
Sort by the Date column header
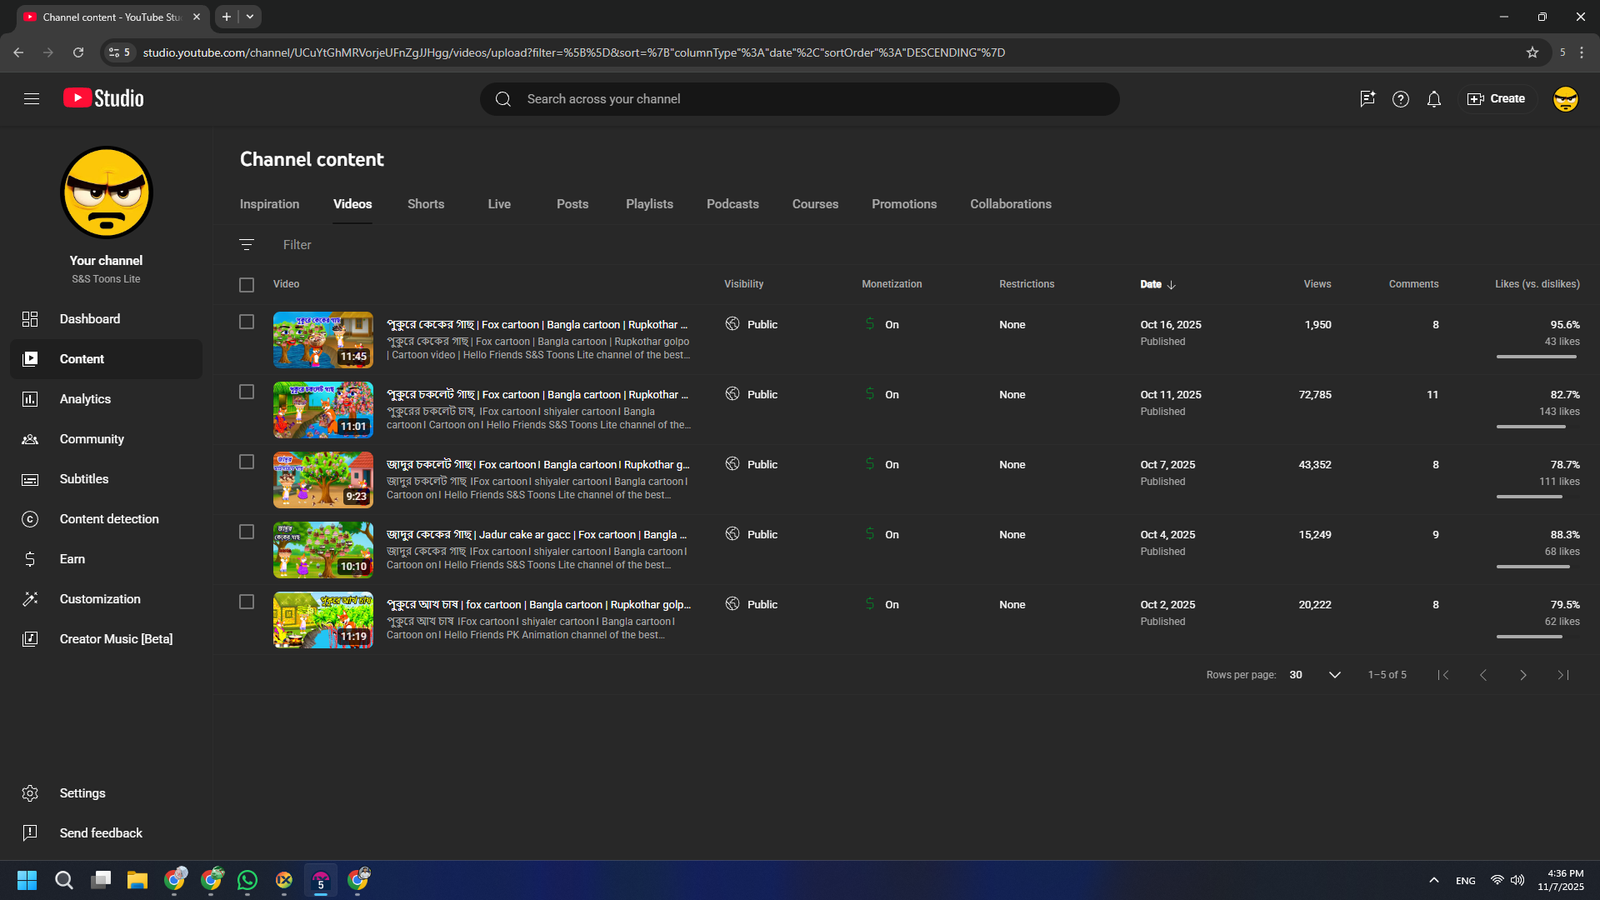coord(1151,285)
